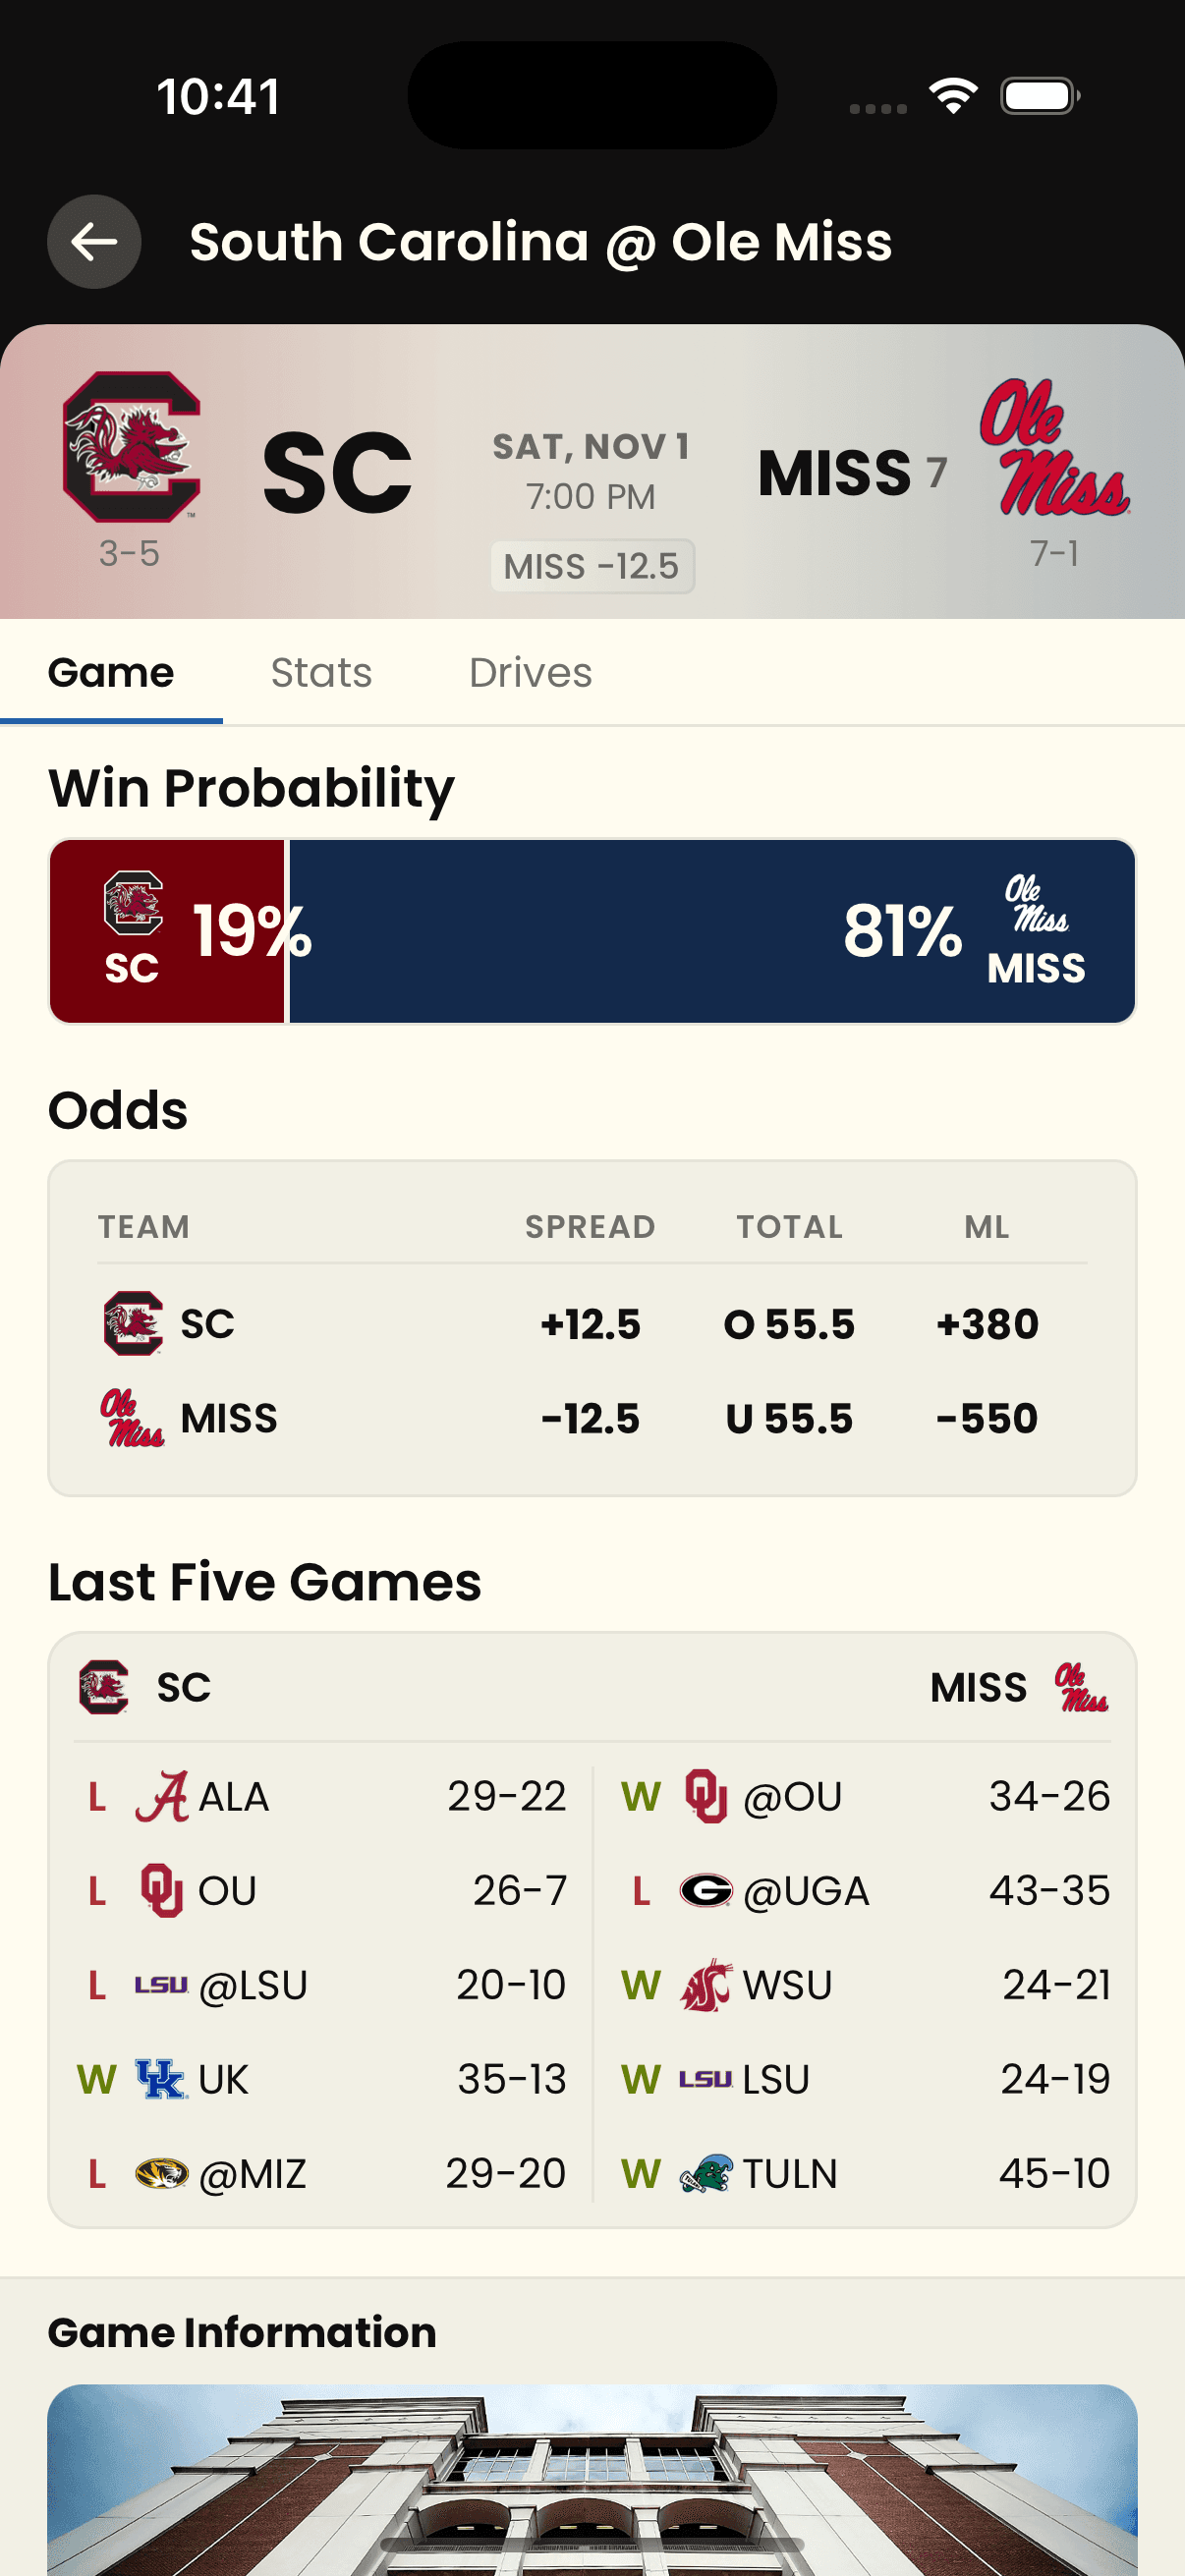Tap the Ole Miss header logo
This screenshot has width=1185, height=2576.
(x=1054, y=447)
